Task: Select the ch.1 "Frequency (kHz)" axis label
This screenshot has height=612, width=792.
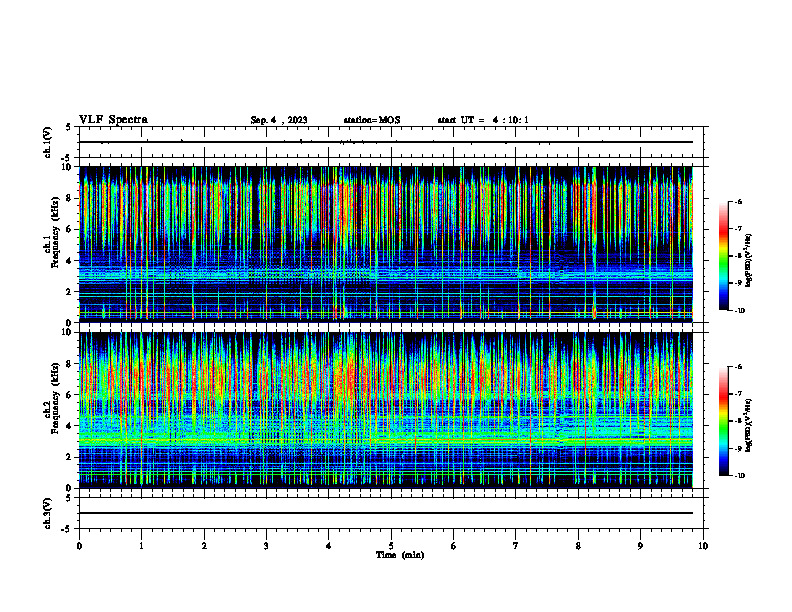Action: (x=56, y=230)
